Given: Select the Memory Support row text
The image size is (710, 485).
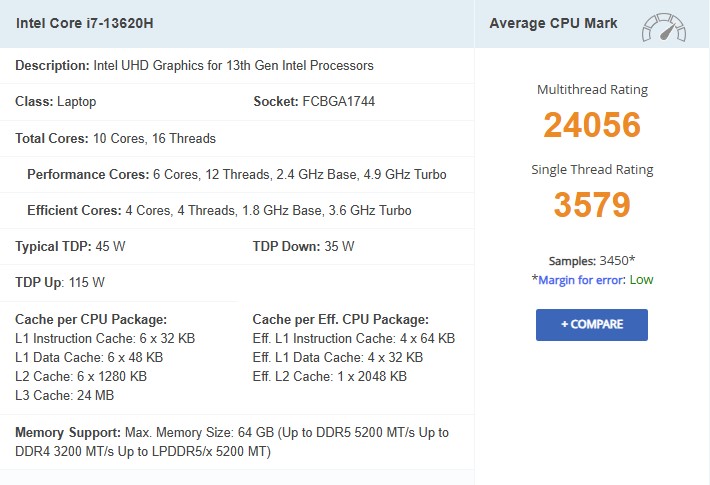Looking at the screenshot, I should tap(232, 442).
